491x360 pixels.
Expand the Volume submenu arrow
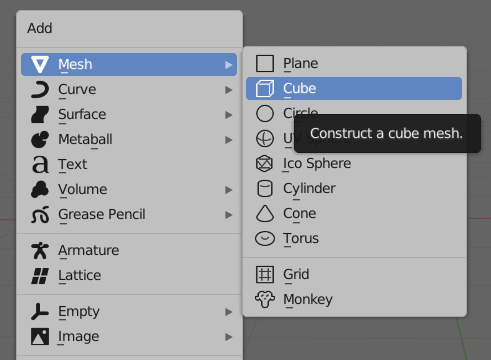[228, 190]
